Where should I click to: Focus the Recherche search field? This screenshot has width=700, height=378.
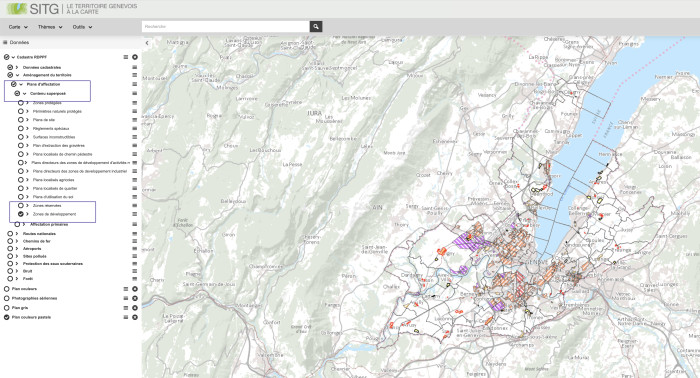point(225,27)
